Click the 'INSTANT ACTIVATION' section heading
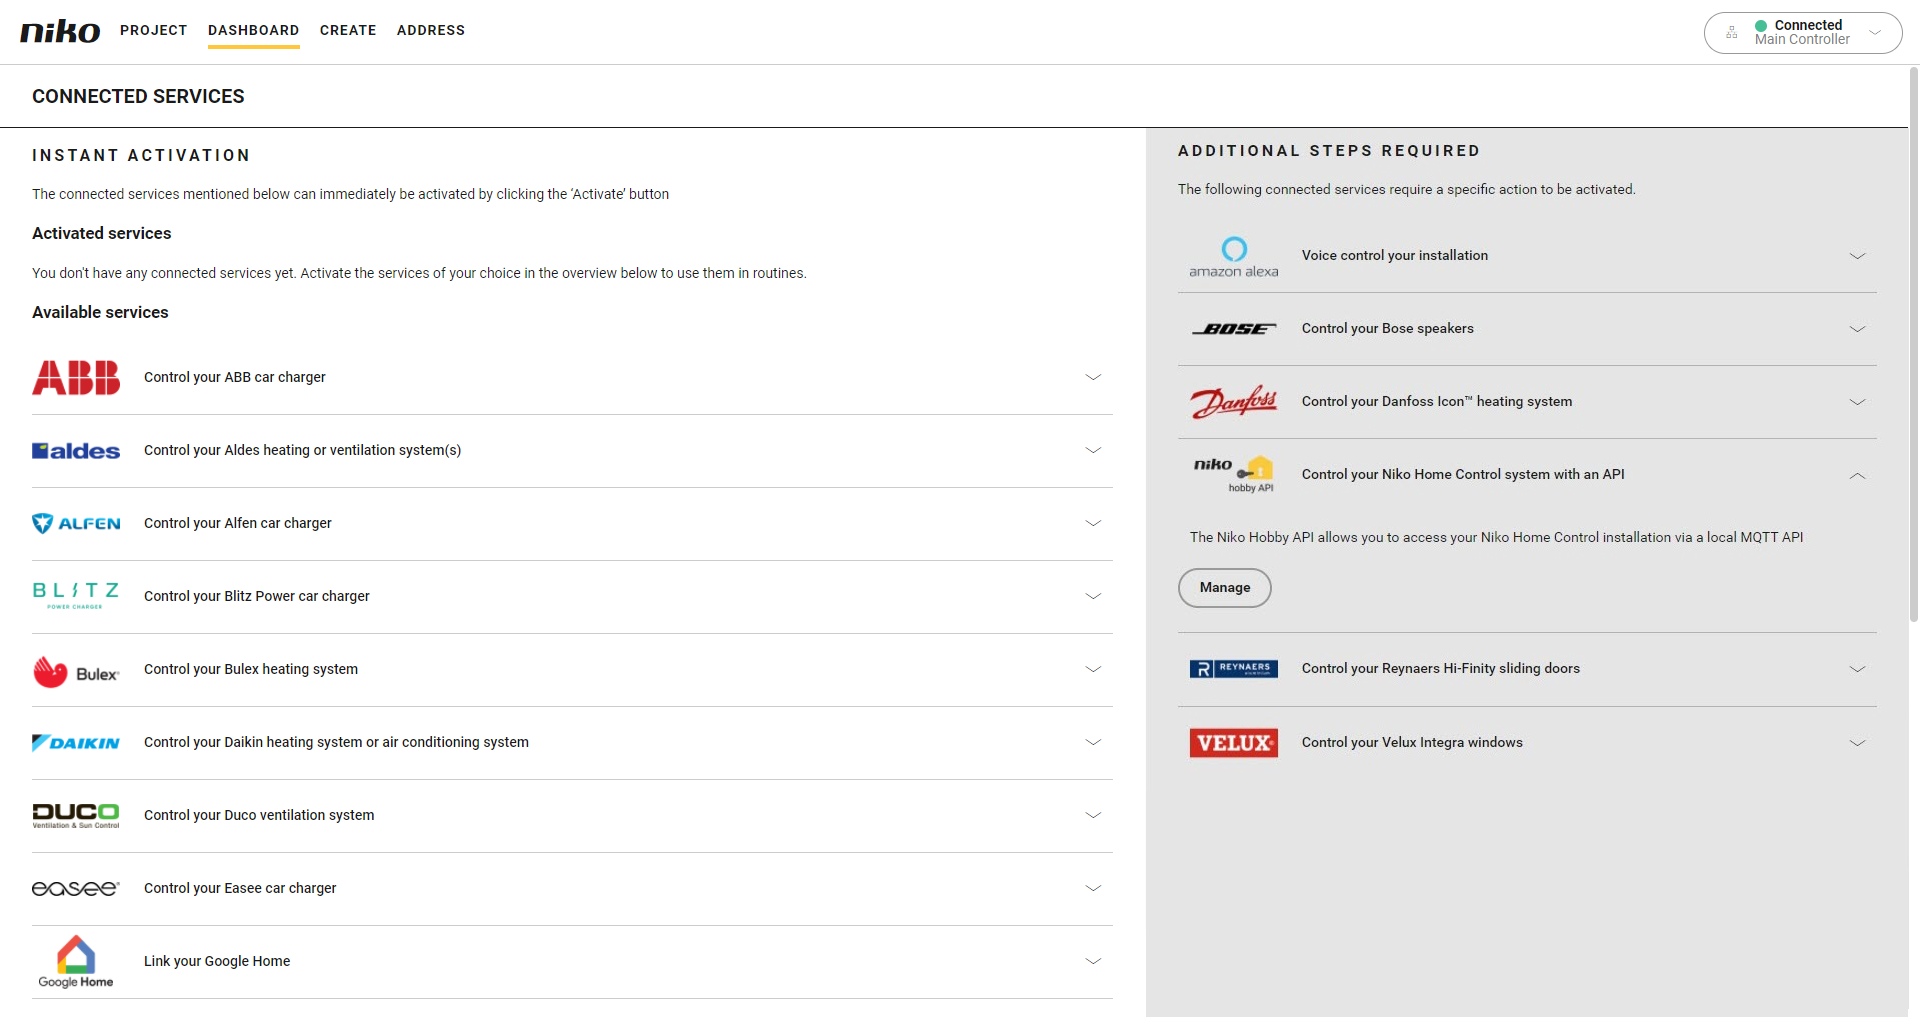Viewport: 1920px width, 1017px height. coord(141,156)
